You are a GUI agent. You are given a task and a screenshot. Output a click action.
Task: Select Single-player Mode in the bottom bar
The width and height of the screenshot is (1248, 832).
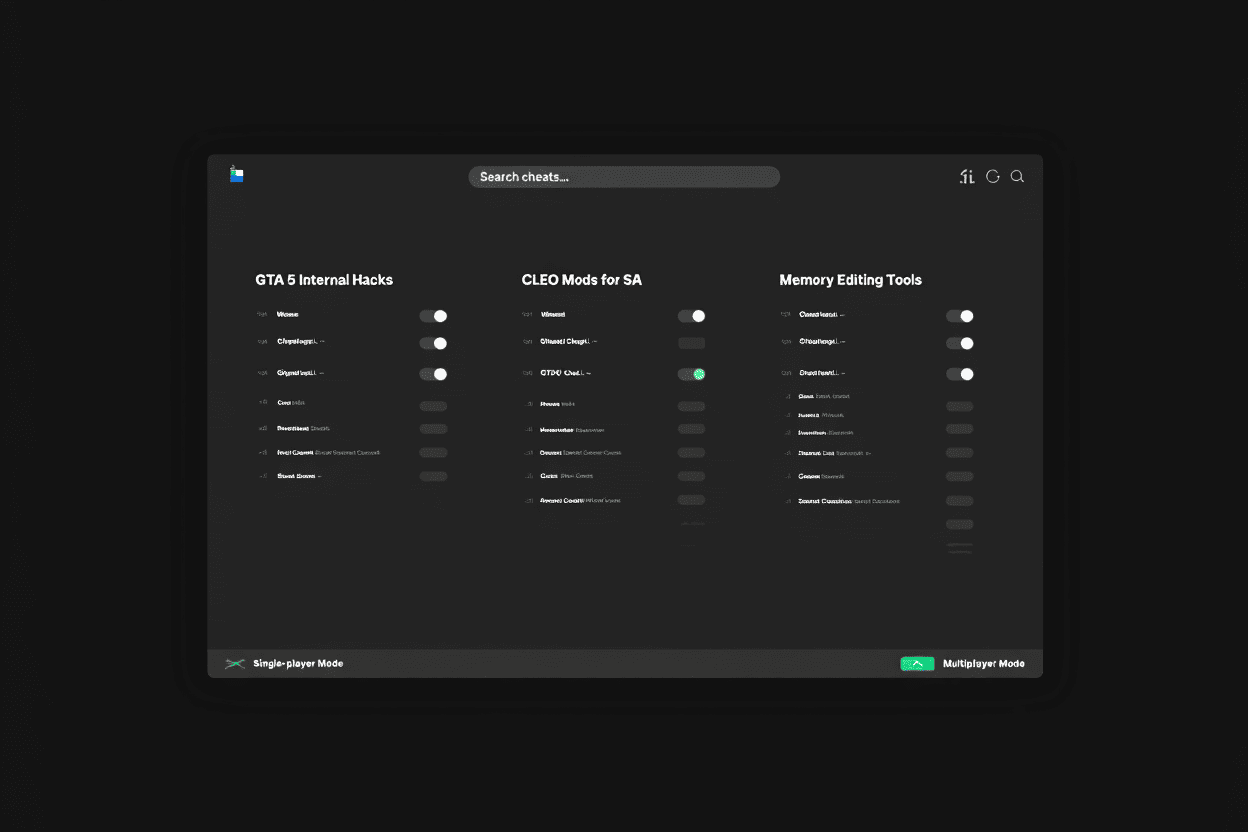(298, 664)
